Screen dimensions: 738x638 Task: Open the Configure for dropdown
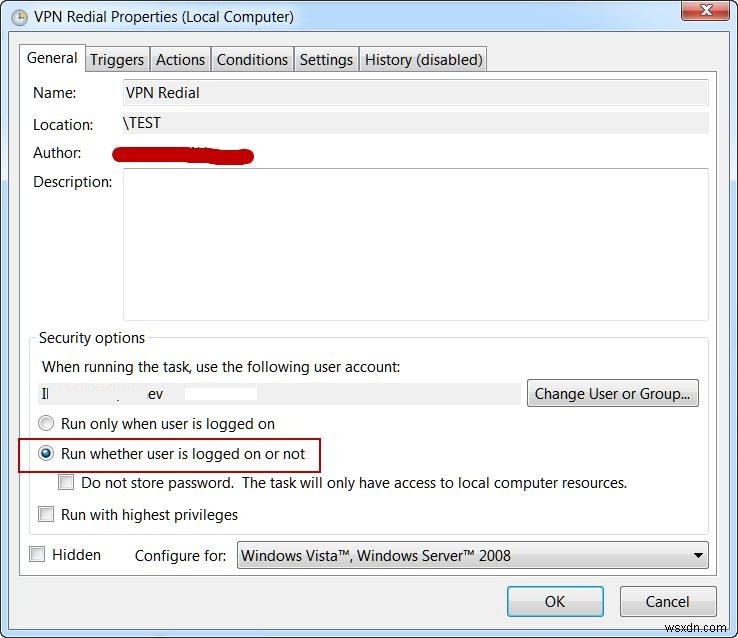473,556
